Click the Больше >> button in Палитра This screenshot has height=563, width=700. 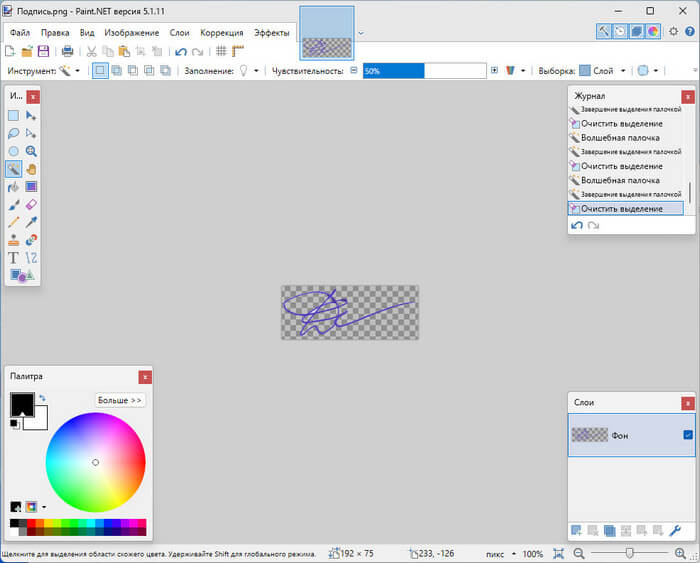120,400
